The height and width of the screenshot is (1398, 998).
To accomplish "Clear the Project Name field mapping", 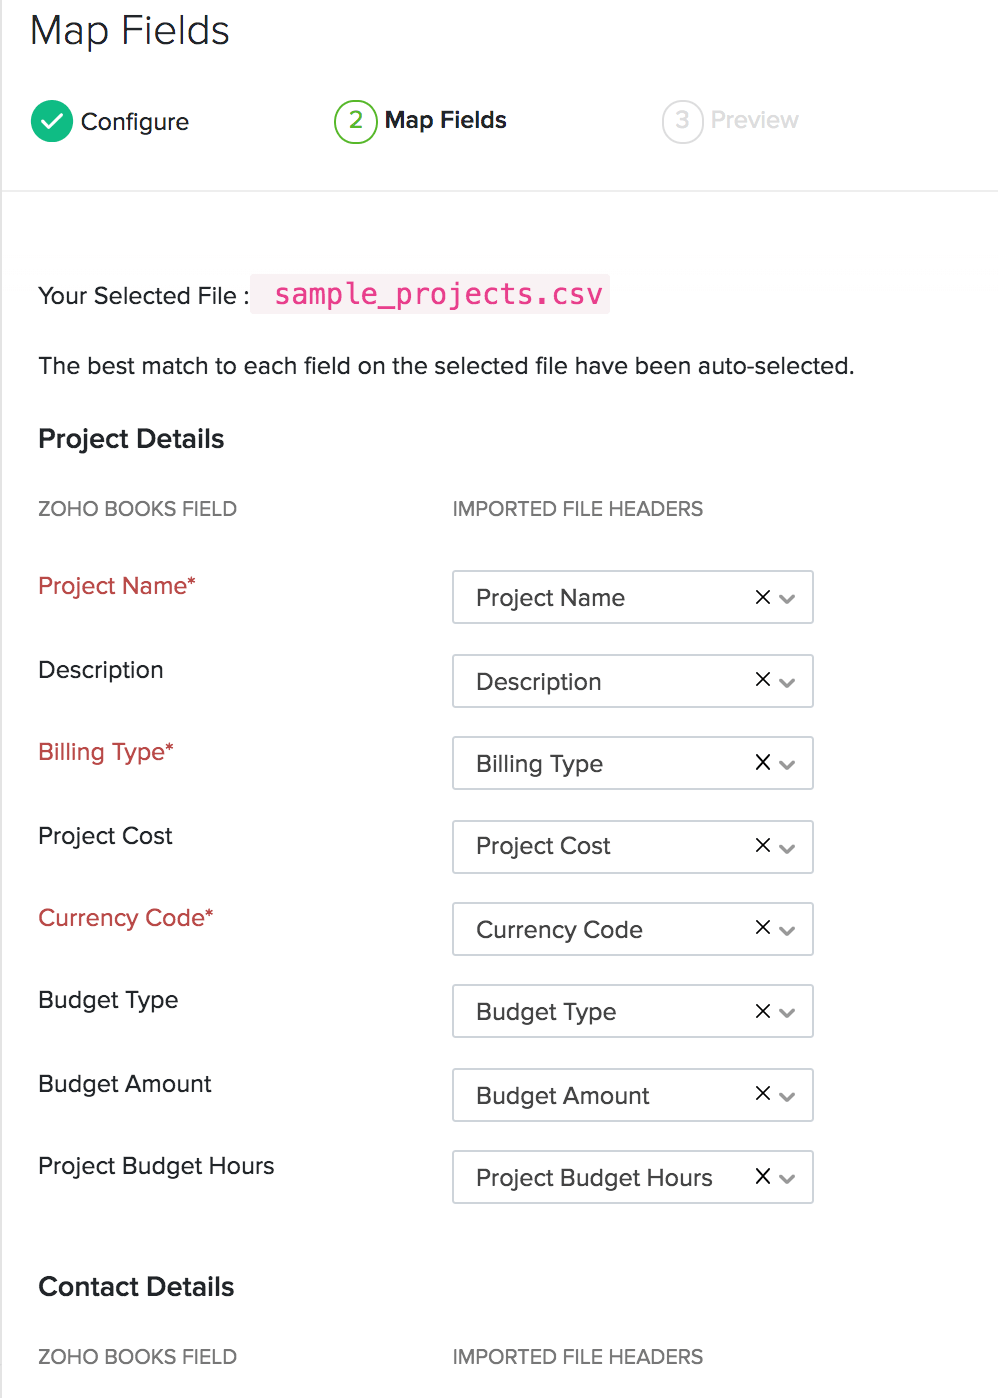I will click(x=762, y=597).
